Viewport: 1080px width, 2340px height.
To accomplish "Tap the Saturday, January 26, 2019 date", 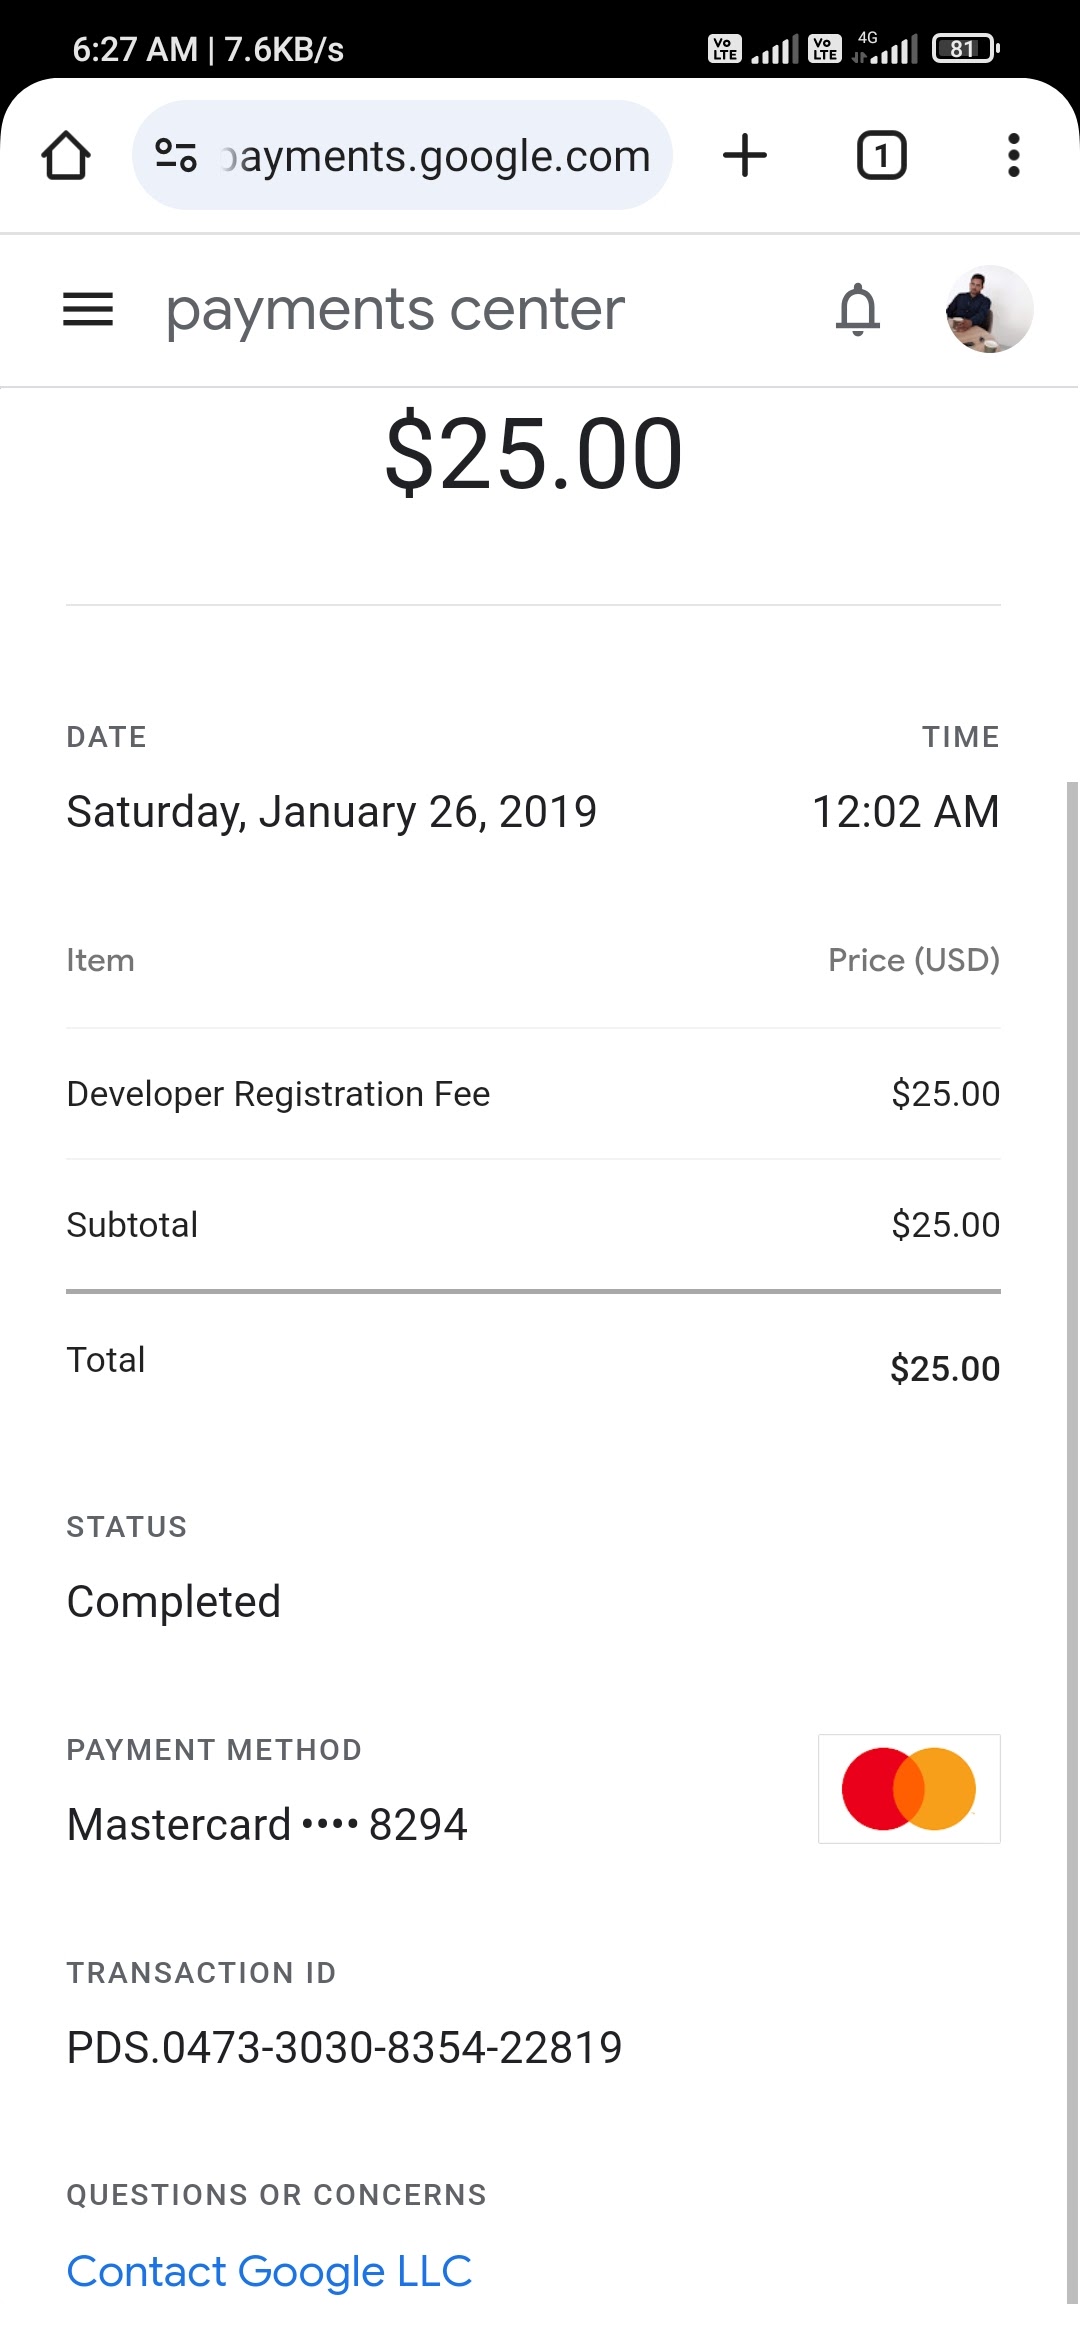I will coord(331,811).
